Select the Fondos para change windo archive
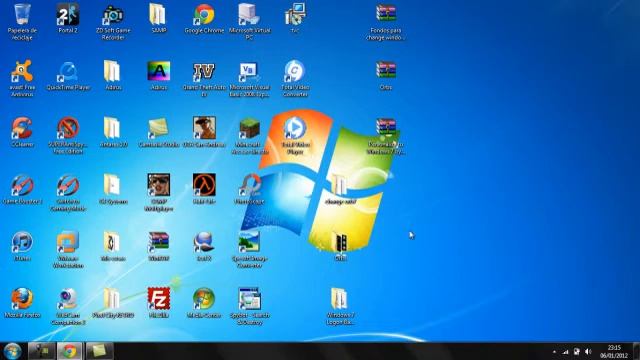 386,14
